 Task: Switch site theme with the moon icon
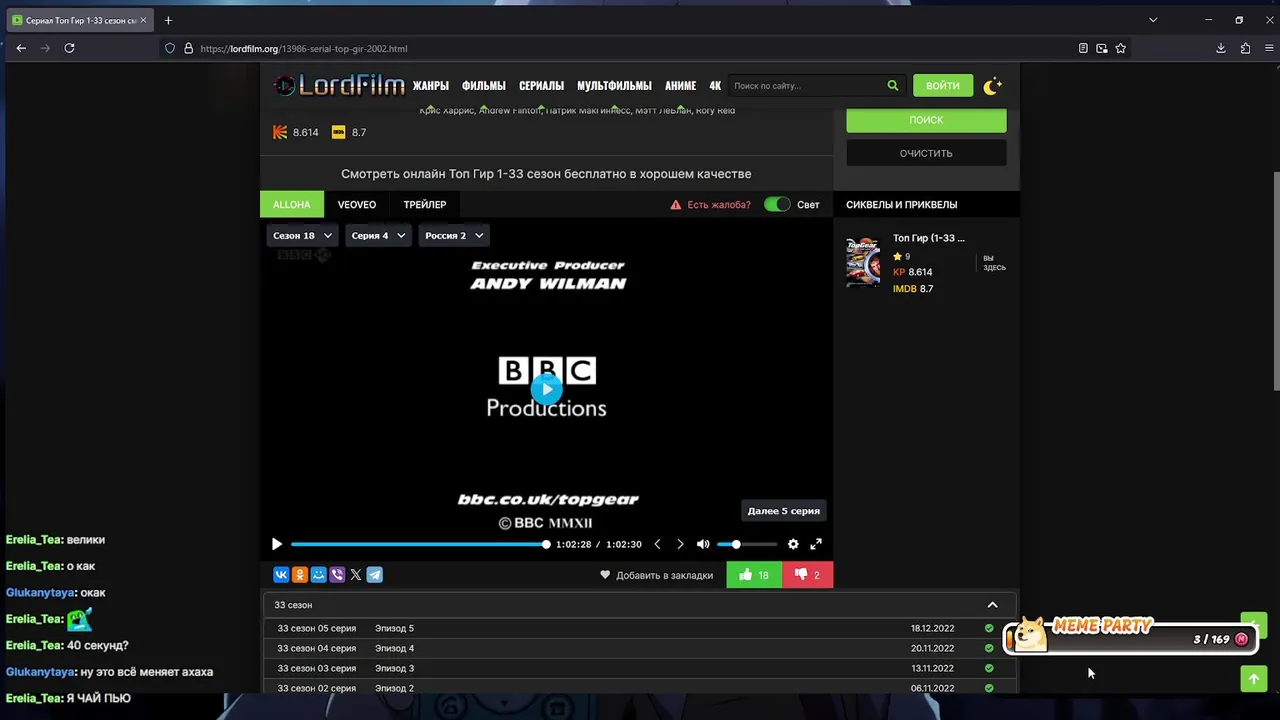992,86
